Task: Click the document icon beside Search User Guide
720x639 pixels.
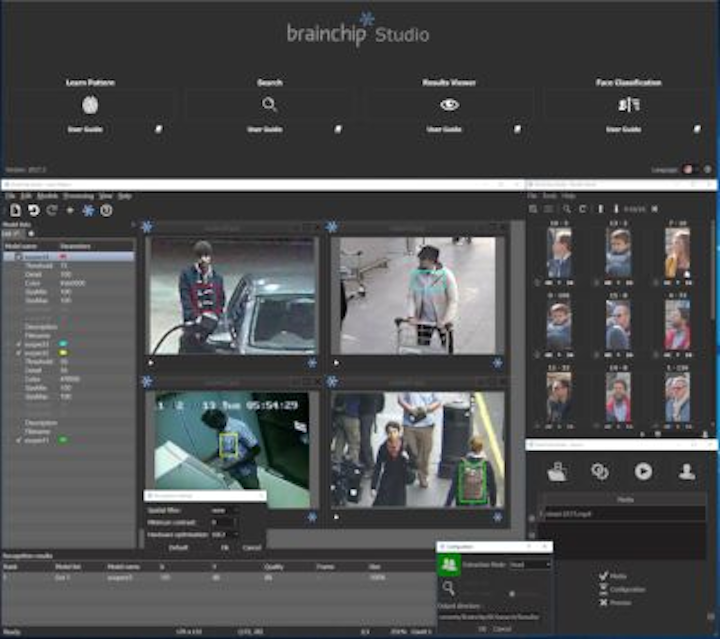Action: (338, 129)
